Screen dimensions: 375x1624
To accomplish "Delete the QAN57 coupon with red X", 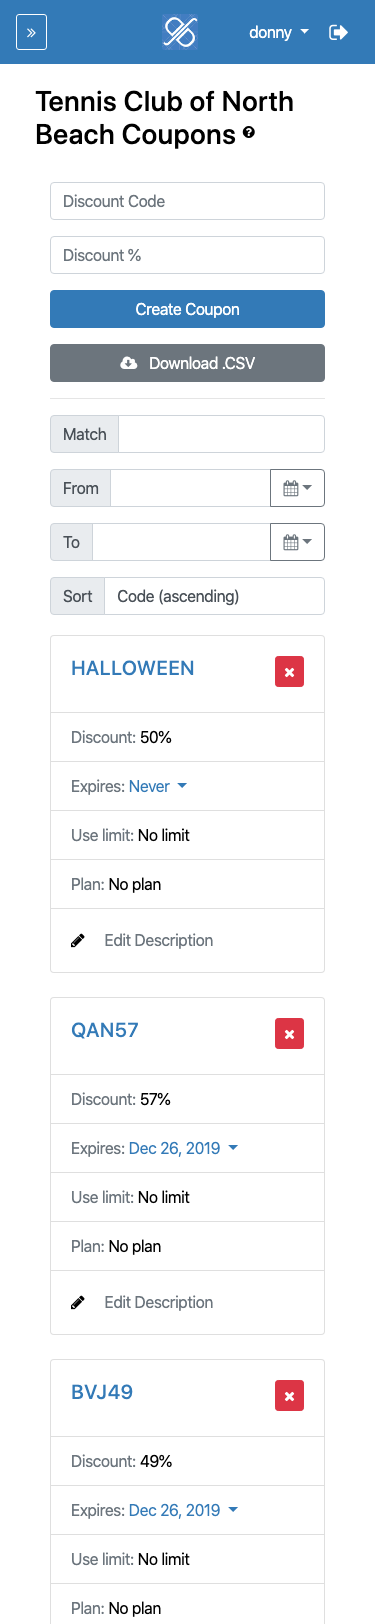I will (x=289, y=1034).
